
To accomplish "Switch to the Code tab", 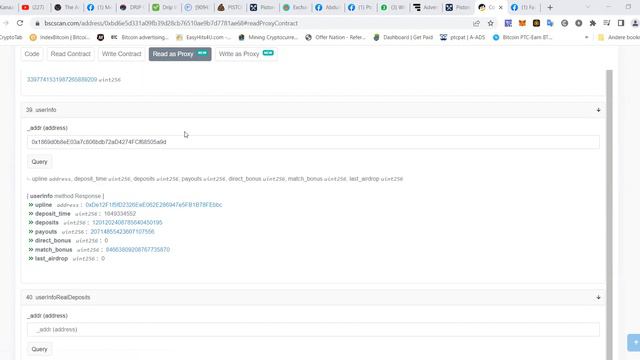I will pyautogui.click(x=32, y=54).
